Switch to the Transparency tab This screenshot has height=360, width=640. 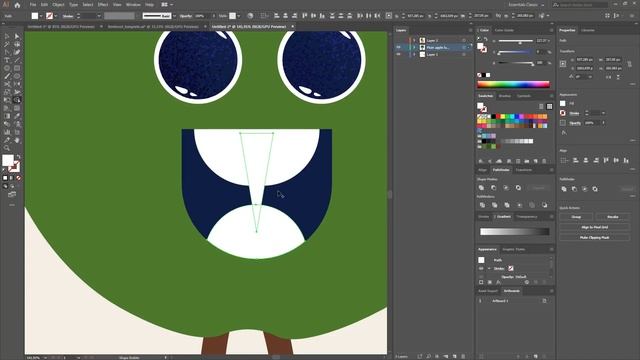coord(527,217)
